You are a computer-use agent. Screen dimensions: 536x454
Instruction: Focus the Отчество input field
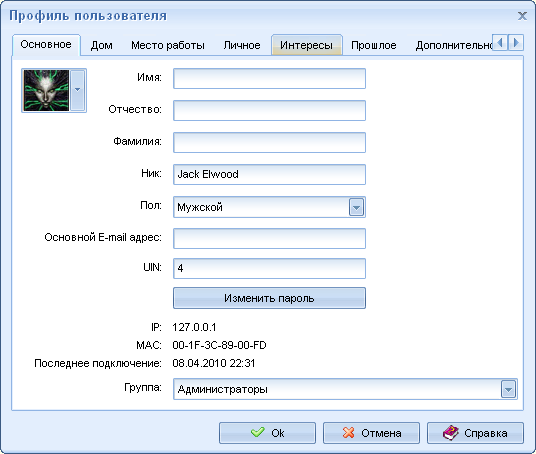(x=269, y=110)
